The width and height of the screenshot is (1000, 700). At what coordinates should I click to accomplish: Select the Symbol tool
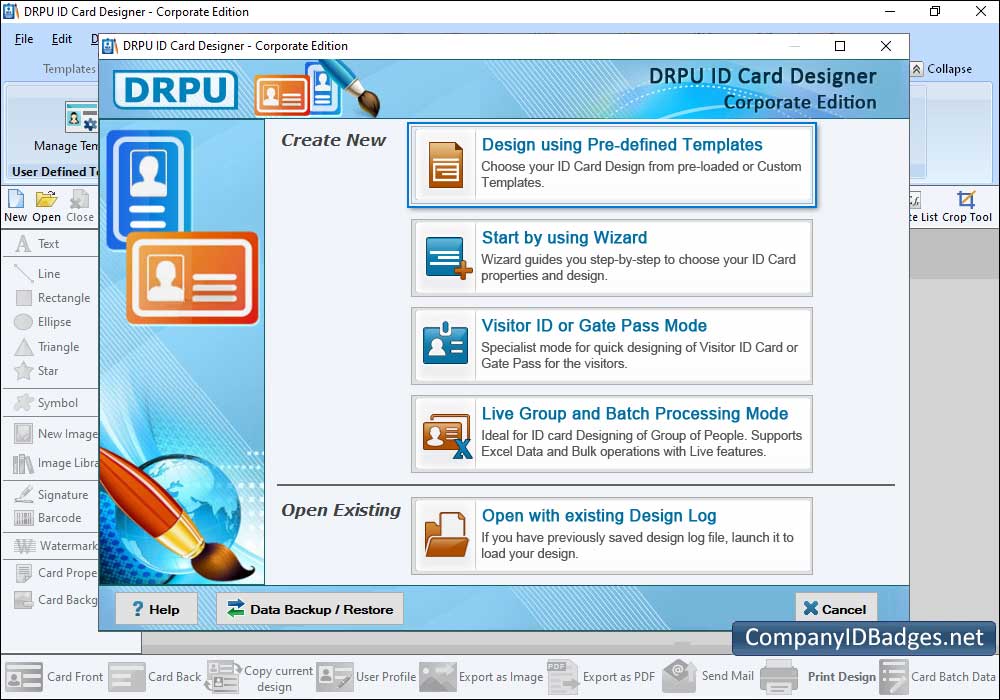tap(48, 403)
